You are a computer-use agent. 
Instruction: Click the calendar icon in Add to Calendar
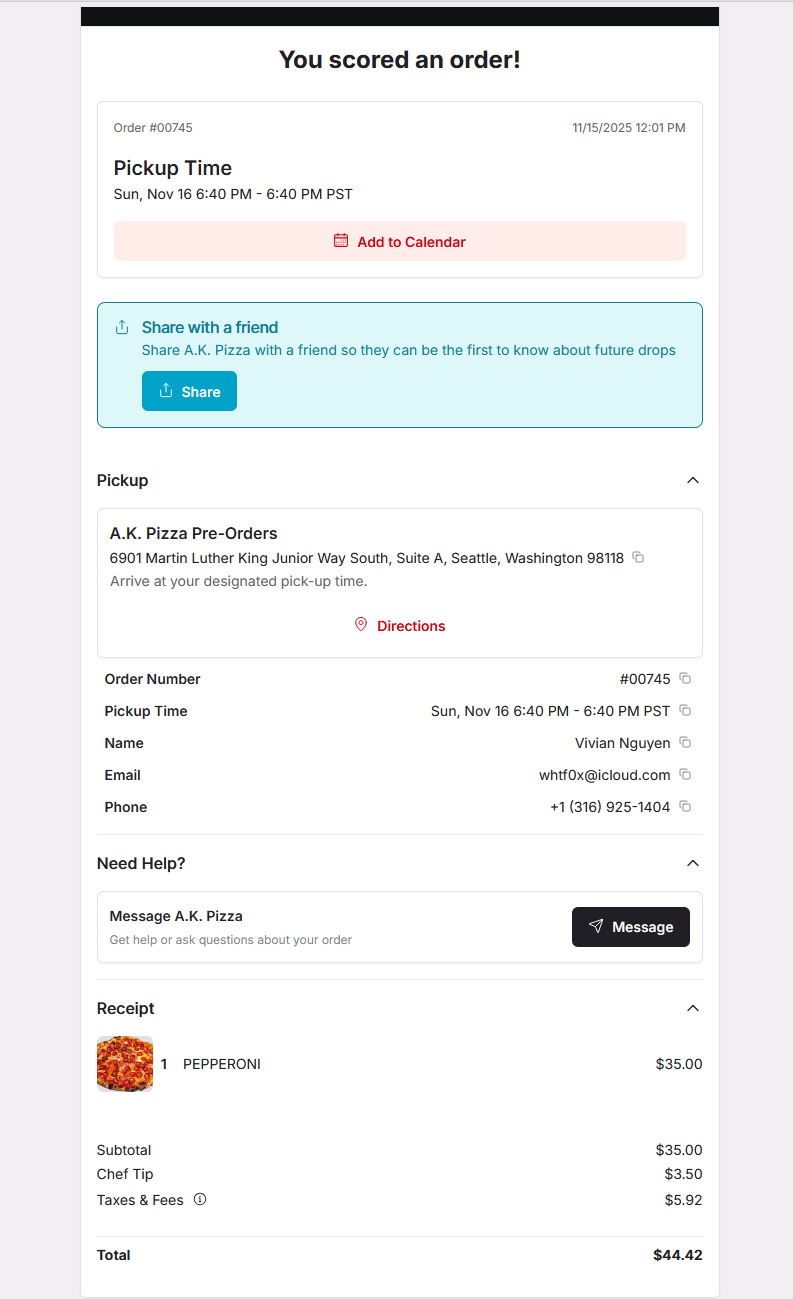click(341, 241)
